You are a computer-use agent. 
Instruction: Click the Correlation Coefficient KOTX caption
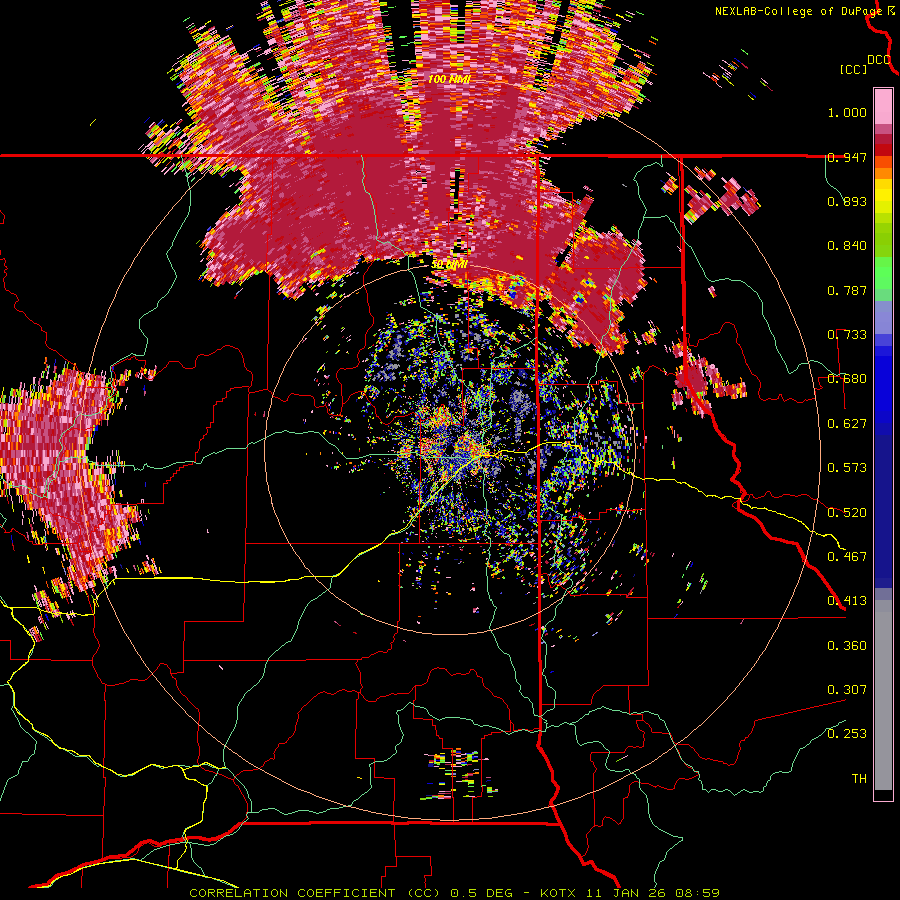(x=454, y=893)
